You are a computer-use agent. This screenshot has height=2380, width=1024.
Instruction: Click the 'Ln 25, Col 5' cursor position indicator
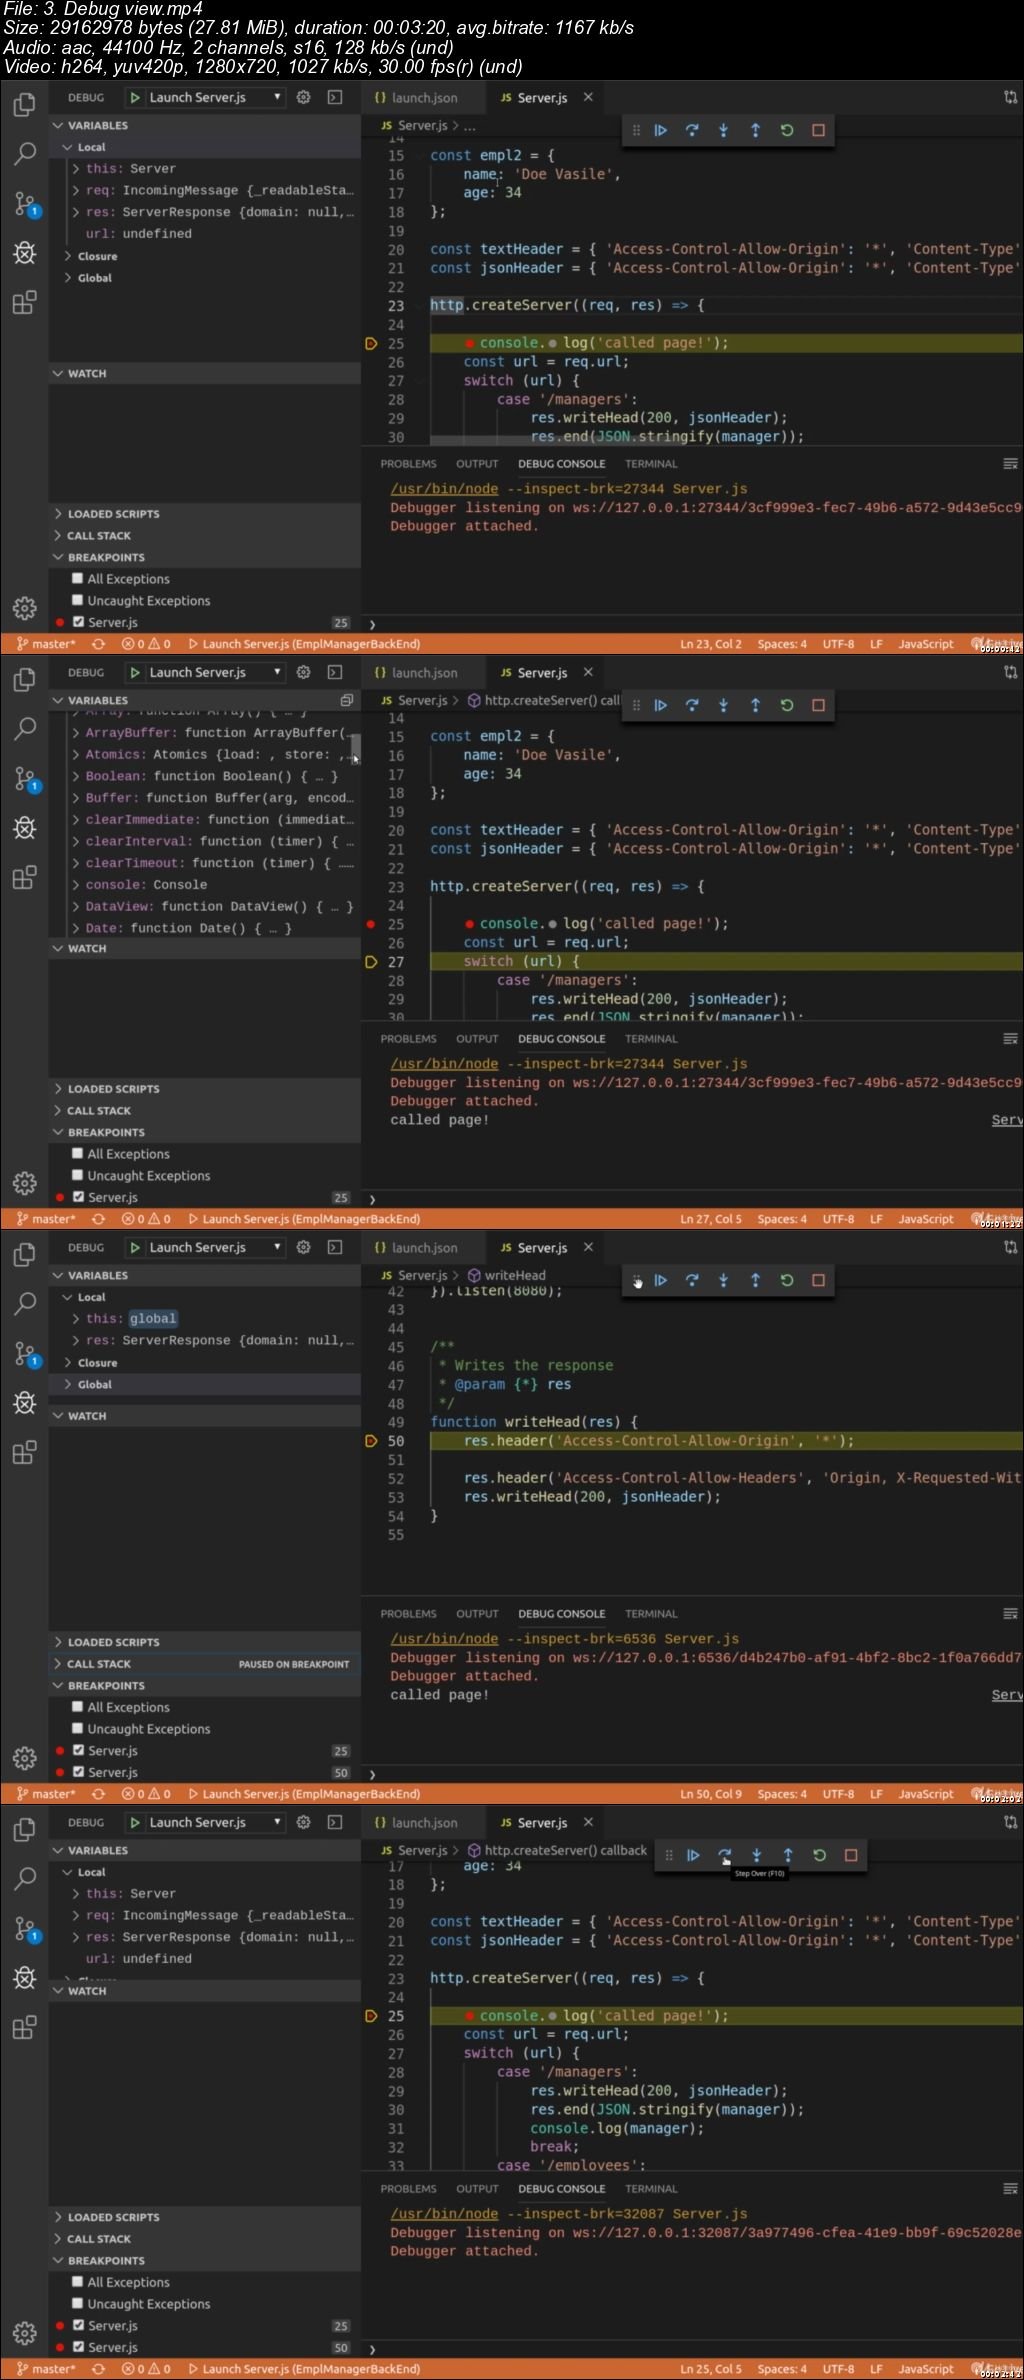click(x=711, y=2369)
